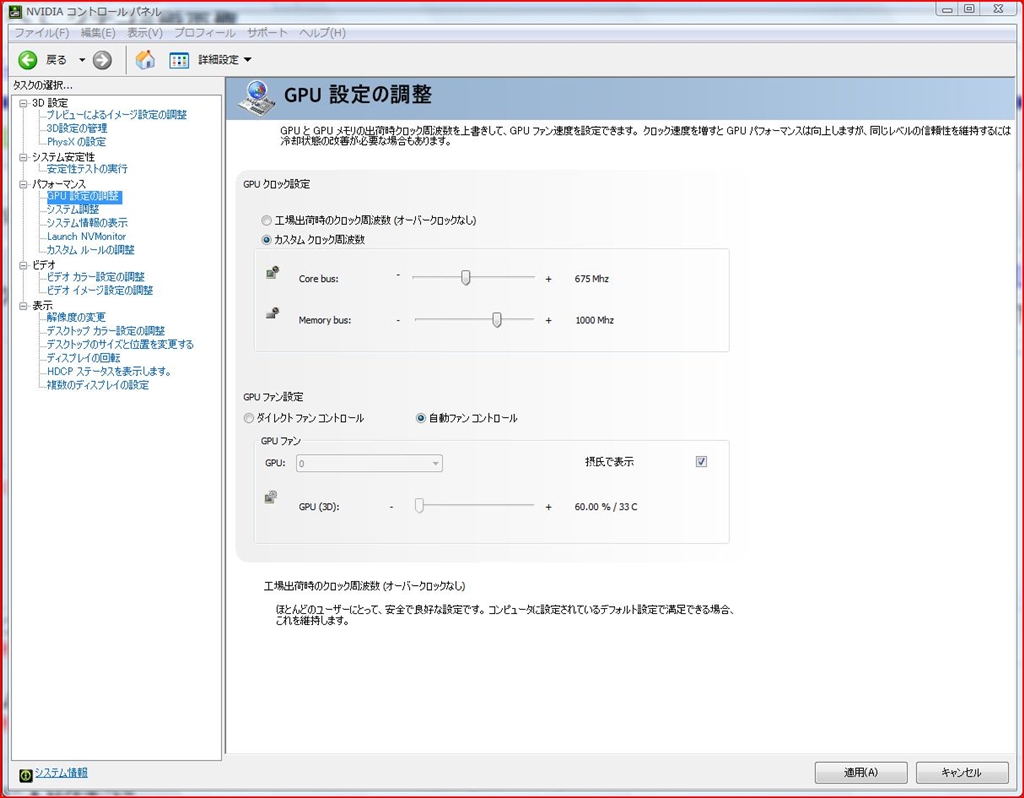This screenshot has width=1024, height=798.
Task: Click the Memory bus slider thumb
Action: 497,319
